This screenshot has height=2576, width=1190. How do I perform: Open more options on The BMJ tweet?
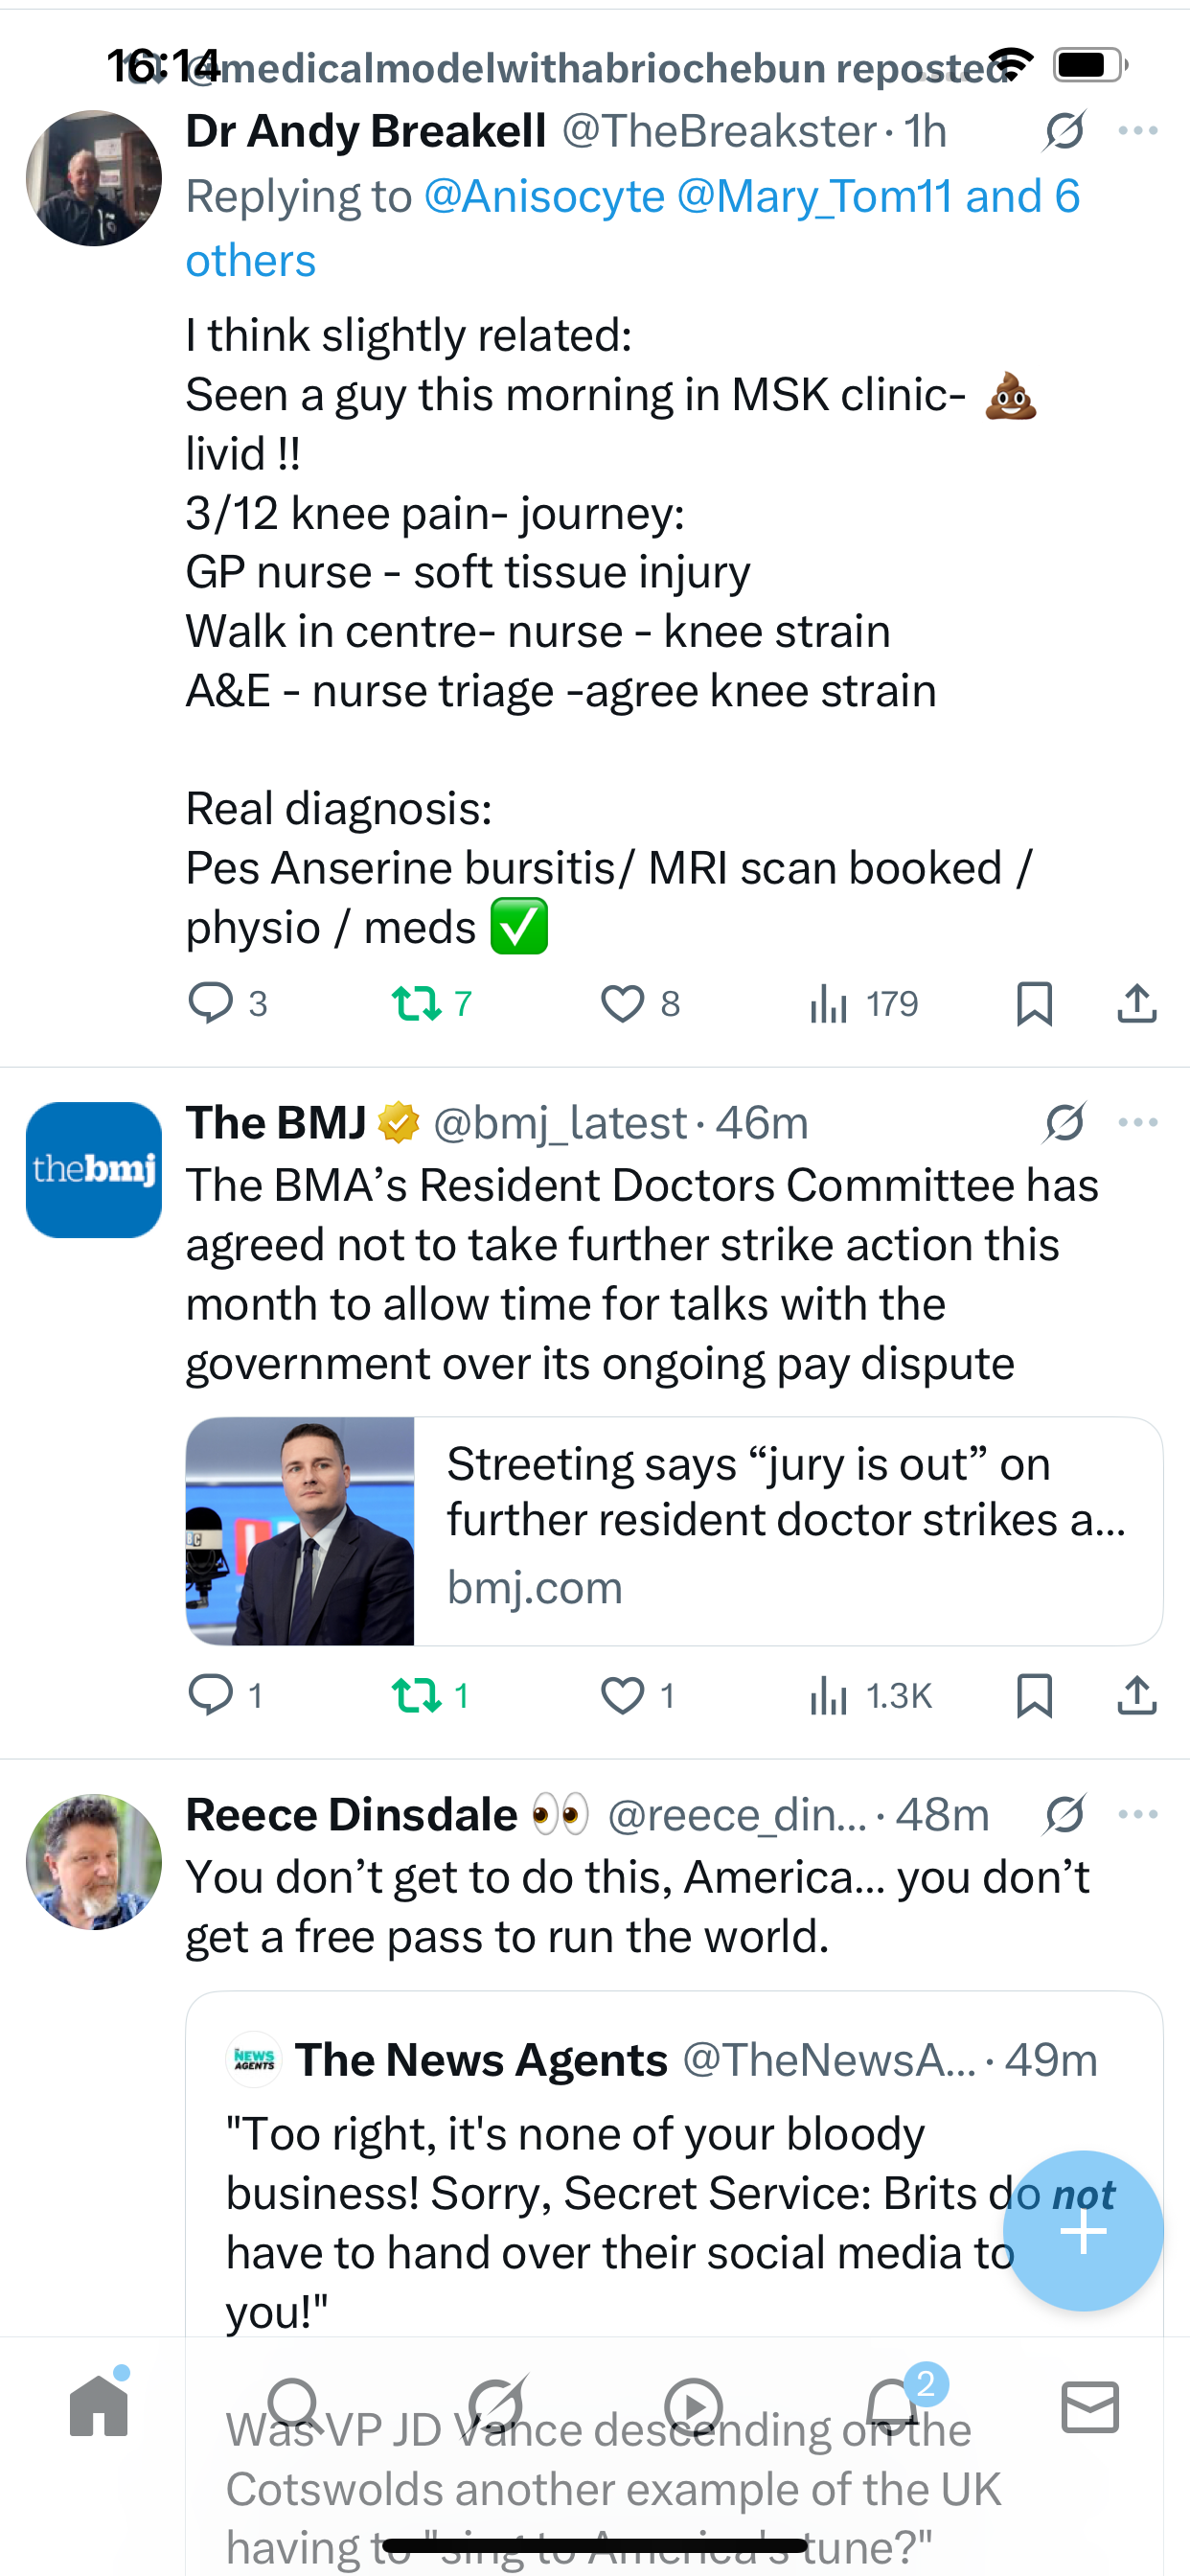[x=1138, y=1122]
